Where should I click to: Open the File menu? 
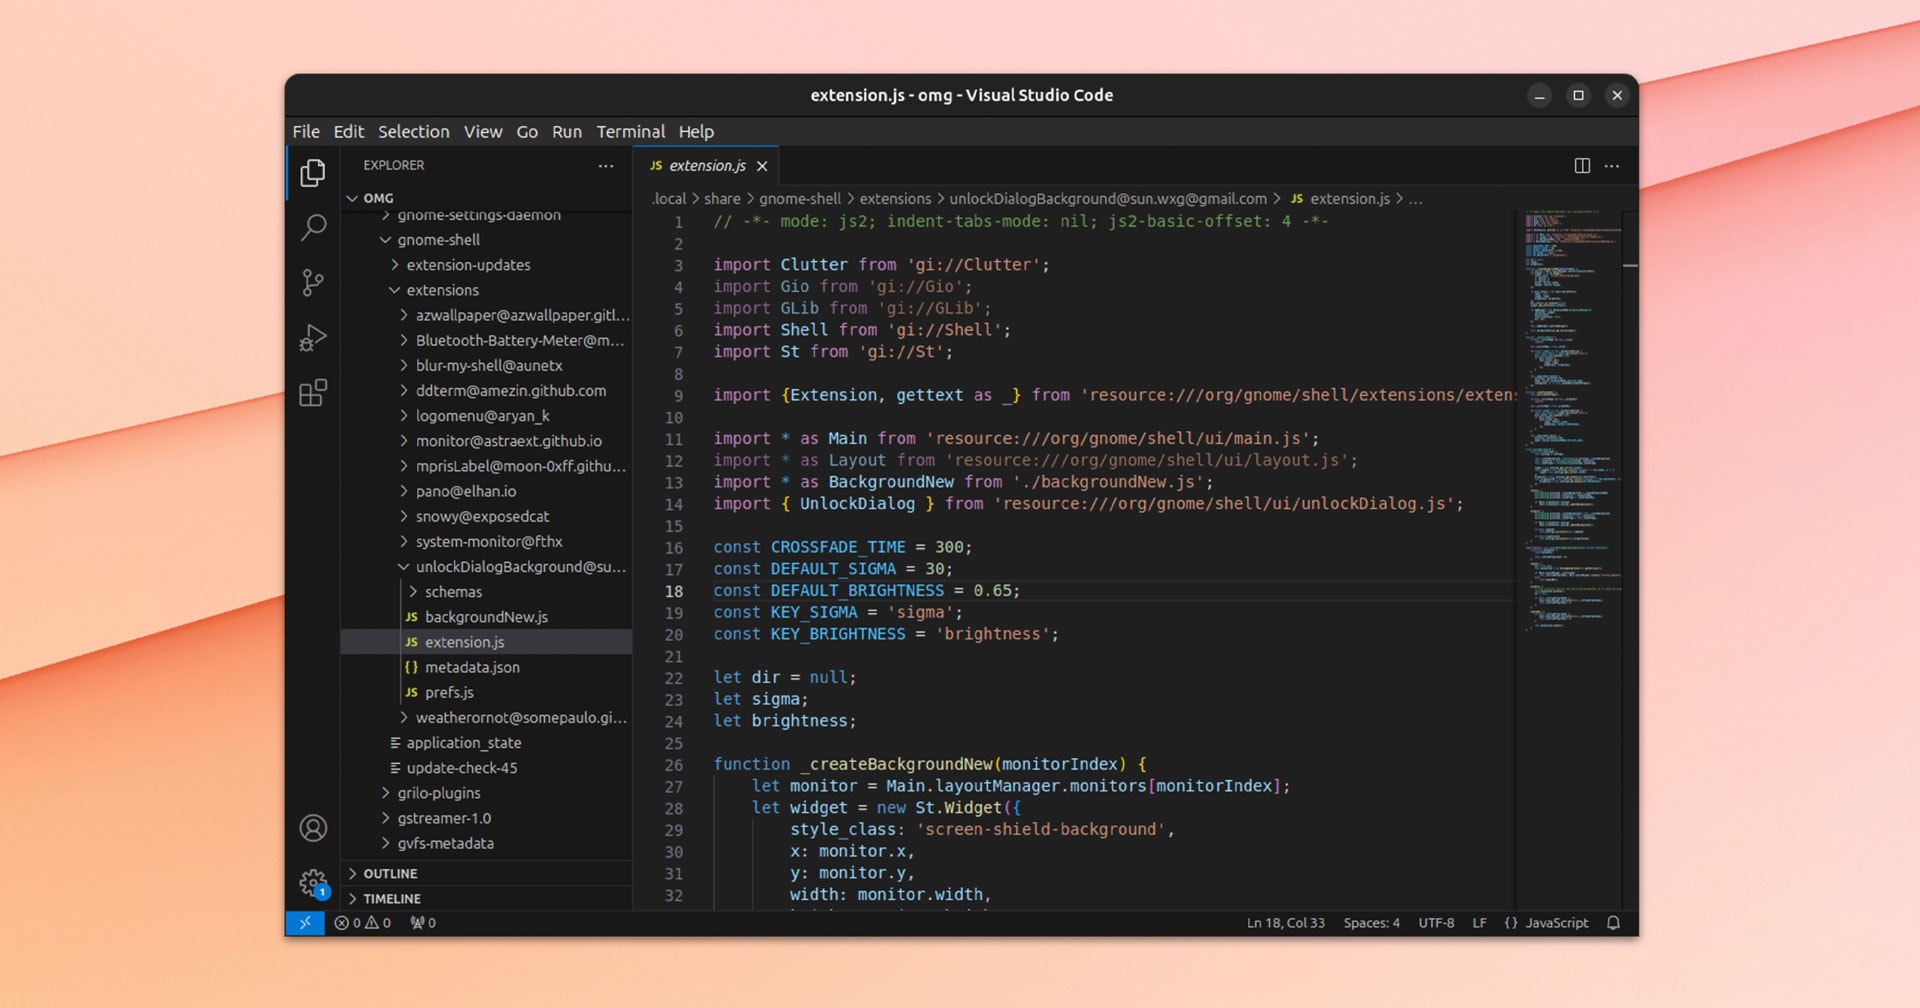point(306,131)
